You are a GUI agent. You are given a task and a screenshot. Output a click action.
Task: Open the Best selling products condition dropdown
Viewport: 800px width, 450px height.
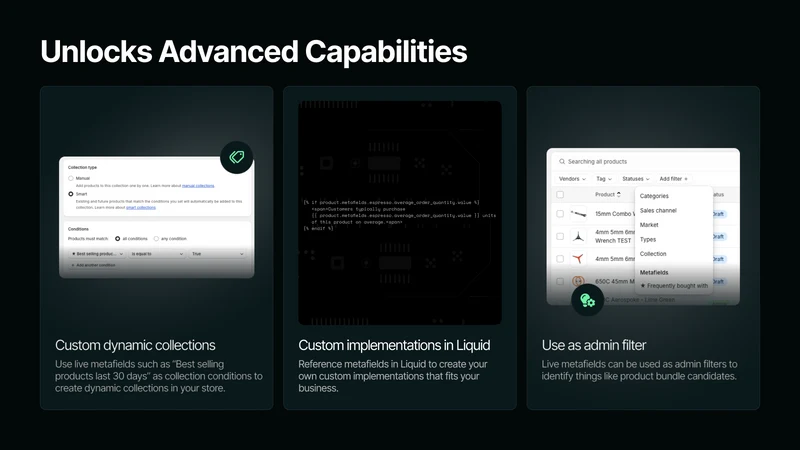[x=97, y=254]
